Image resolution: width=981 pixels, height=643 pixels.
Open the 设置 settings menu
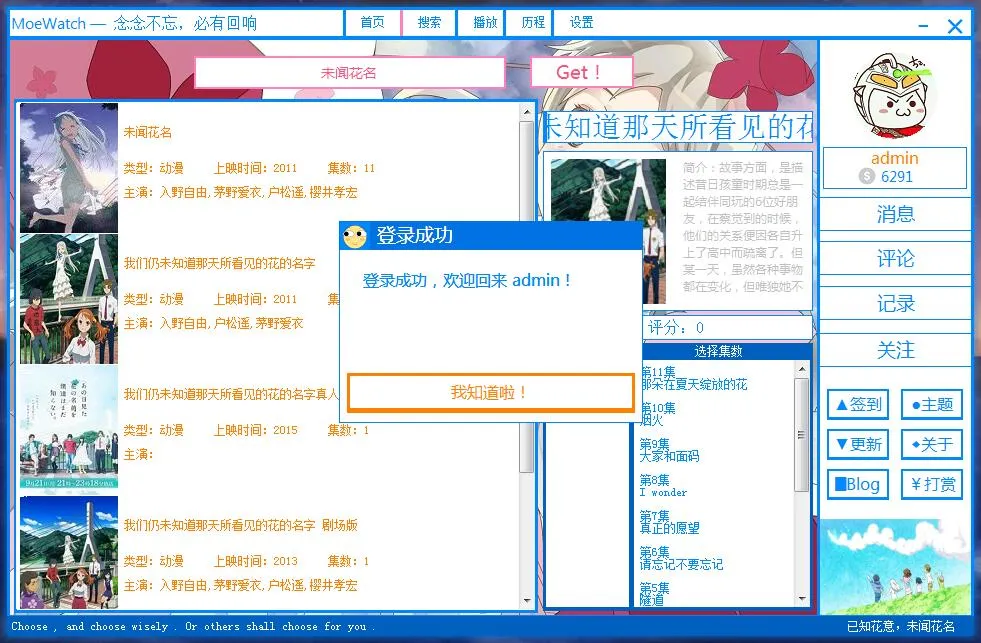pos(581,23)
